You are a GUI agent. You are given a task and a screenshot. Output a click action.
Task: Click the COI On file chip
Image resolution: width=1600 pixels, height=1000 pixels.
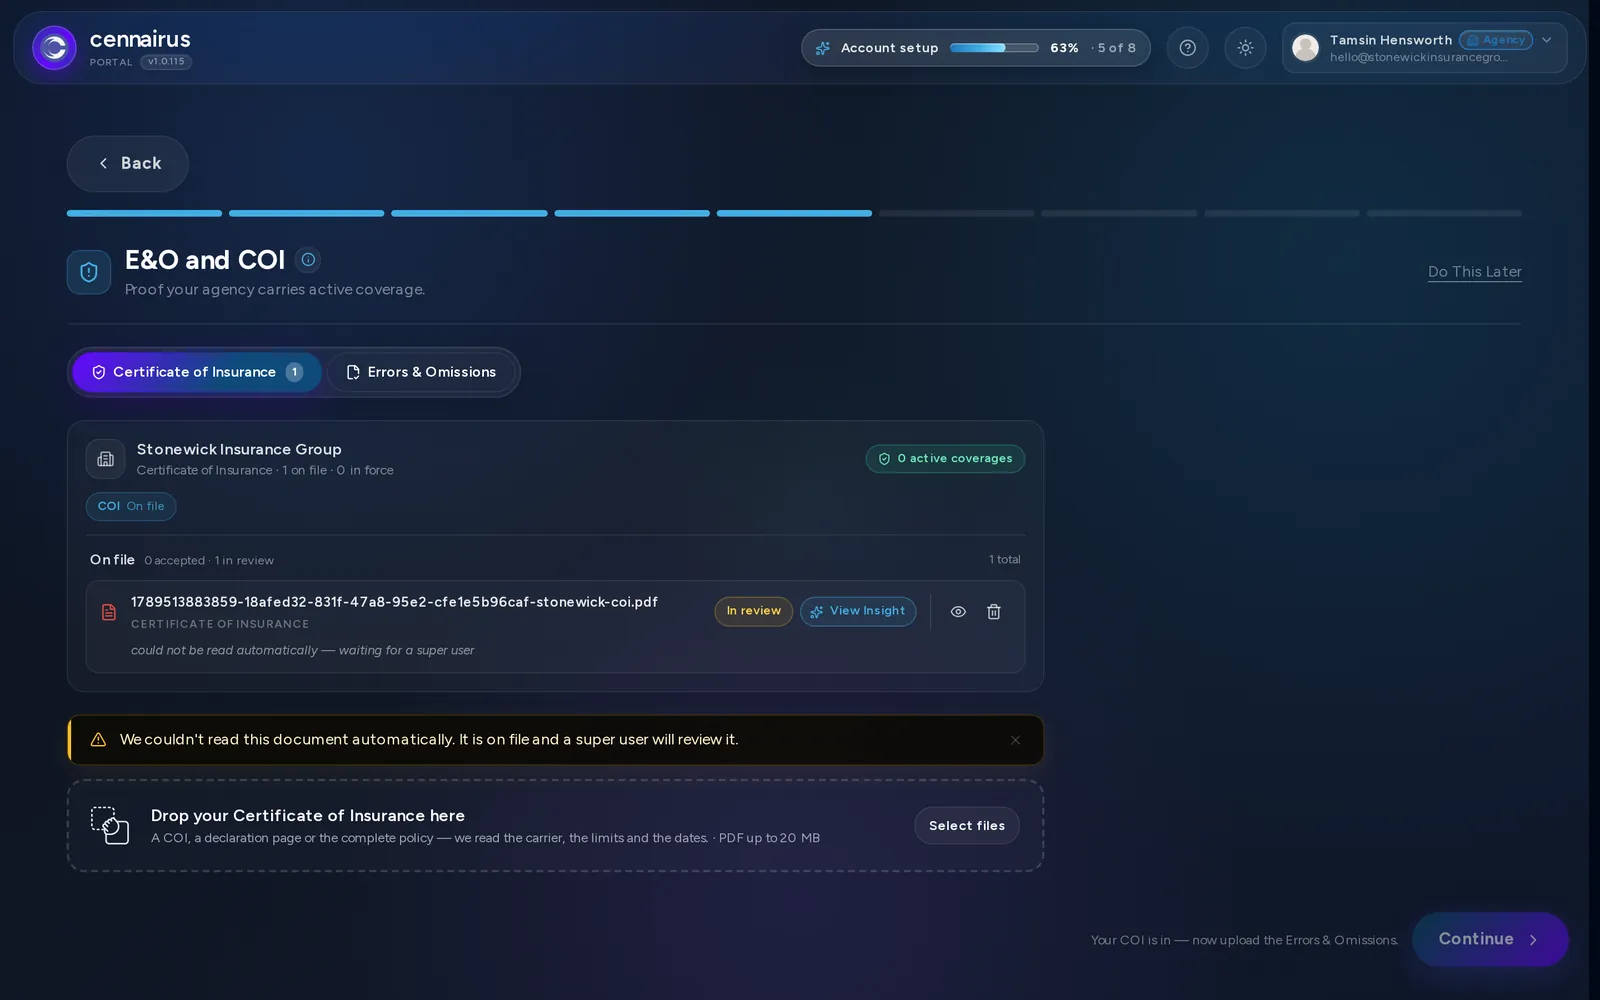click(131, 507)
